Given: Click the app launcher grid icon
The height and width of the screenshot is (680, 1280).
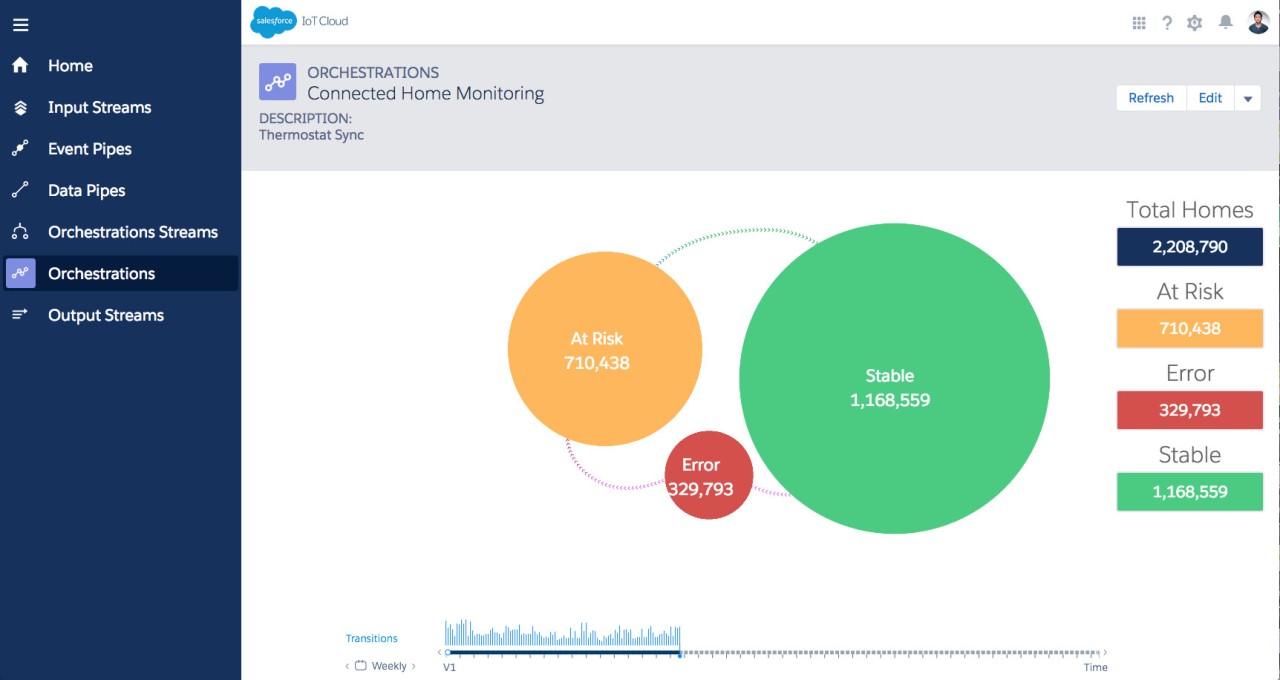Looking at the screenshot, I should 1138,23.
